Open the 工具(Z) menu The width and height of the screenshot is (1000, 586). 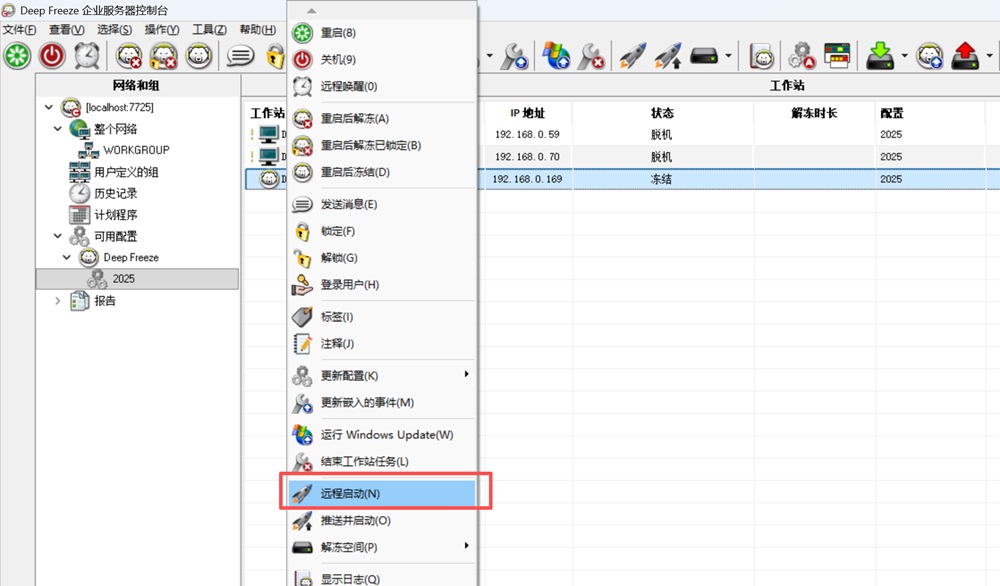pyautogui.click(x=209, y=30)
